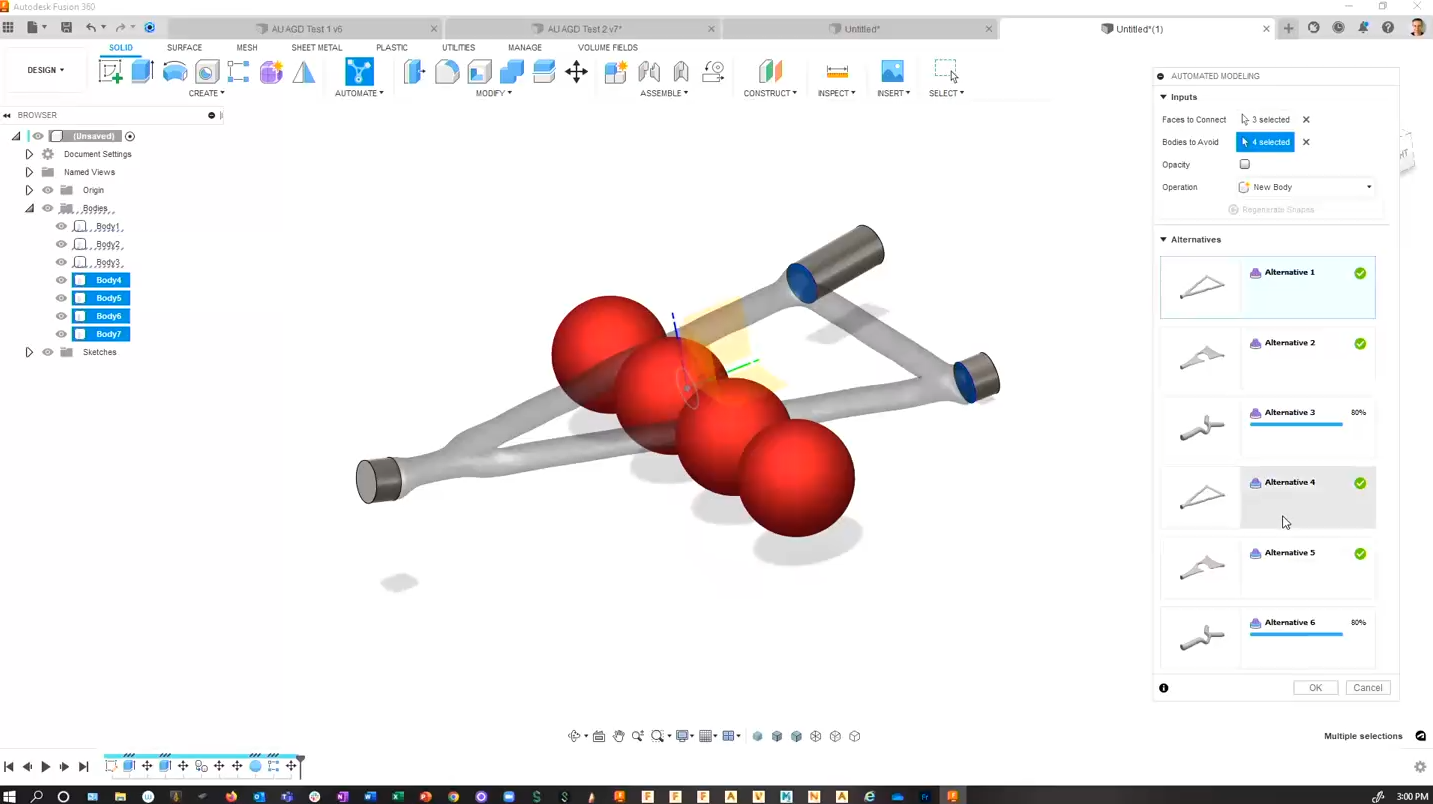Image resolution: width=1433 pixels, height=804 pixels.
Task: Hide Body4 using its eye icon
Action: 61,280
